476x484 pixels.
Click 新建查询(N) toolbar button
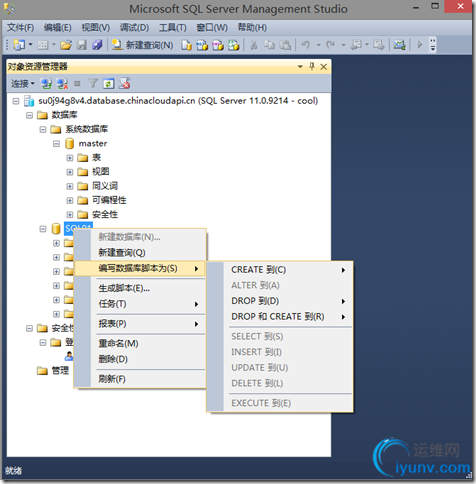(x=142, y=45)
